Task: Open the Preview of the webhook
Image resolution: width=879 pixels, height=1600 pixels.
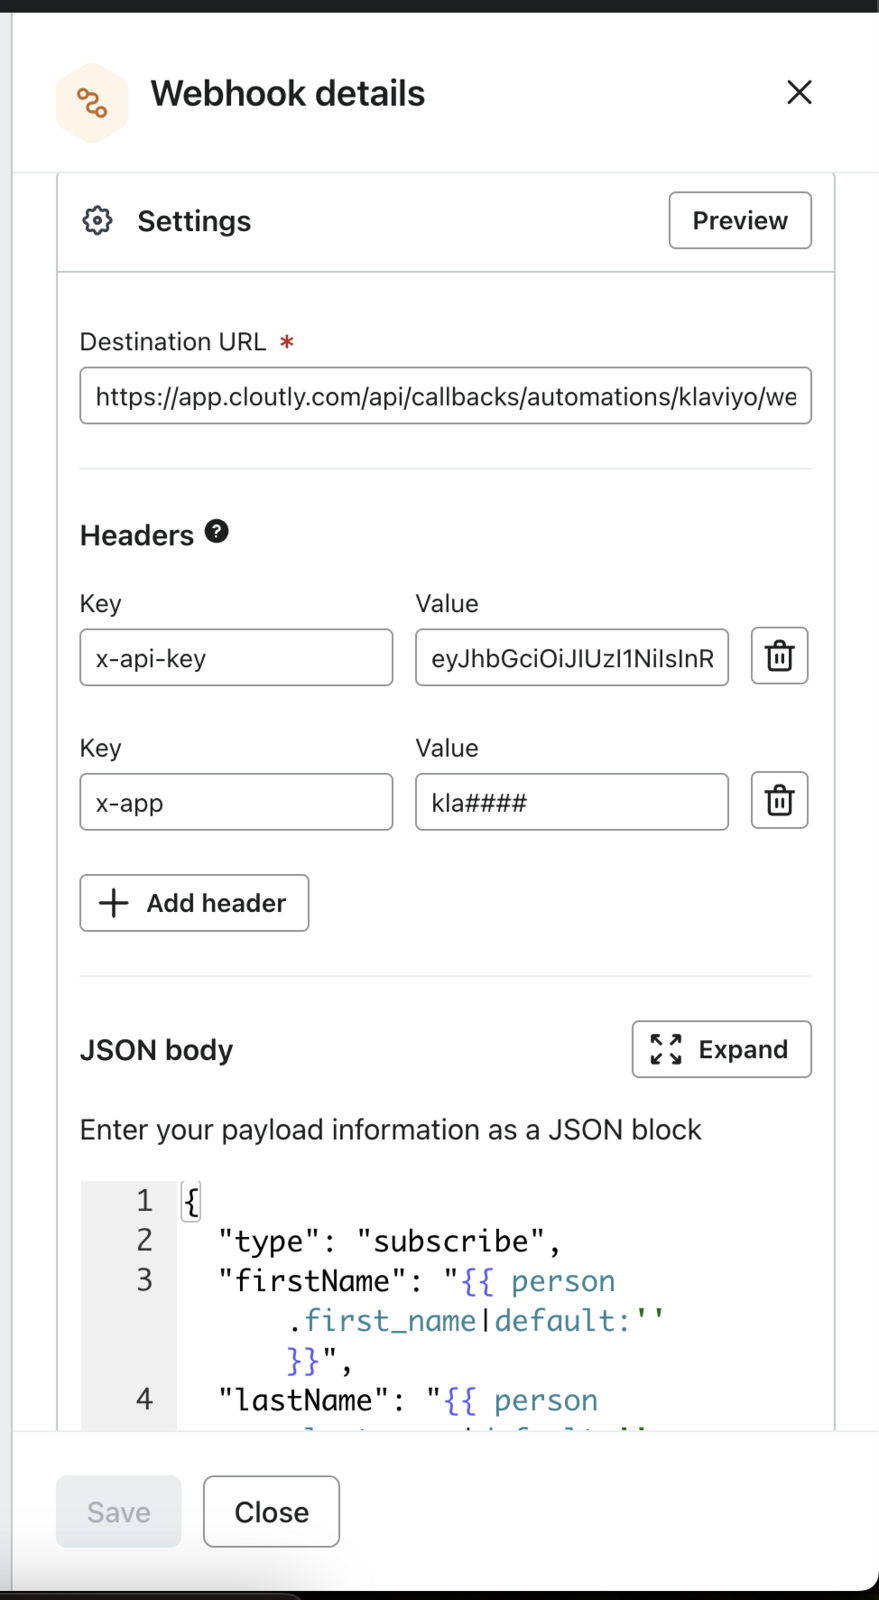Action: 739,221
